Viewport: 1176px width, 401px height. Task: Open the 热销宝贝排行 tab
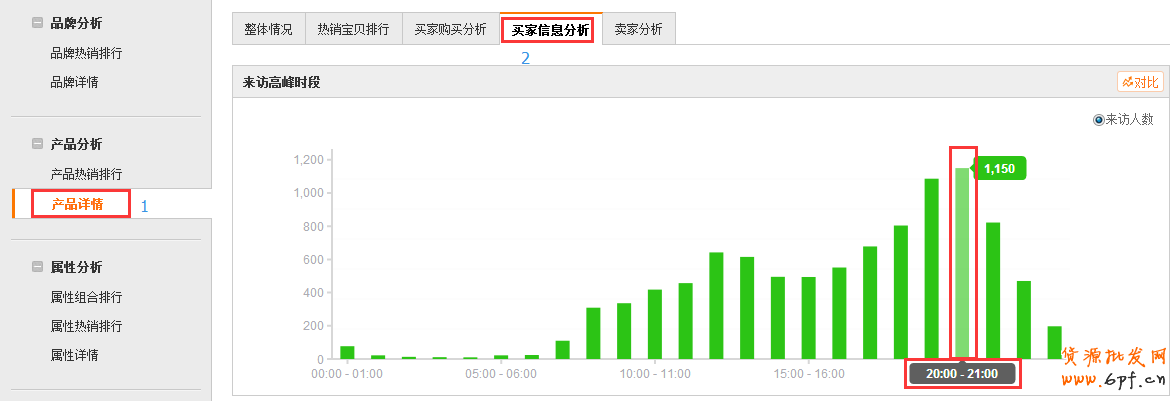pyautogui.click(x=353, y=30)
